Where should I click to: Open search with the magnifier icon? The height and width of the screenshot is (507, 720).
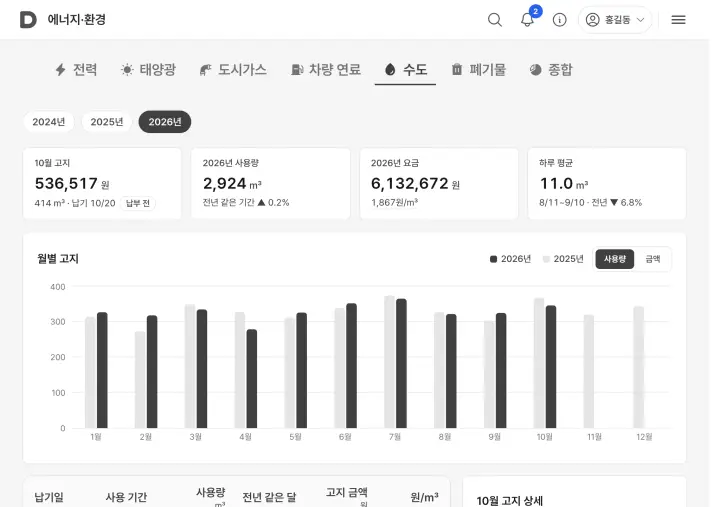coord(495,20)
